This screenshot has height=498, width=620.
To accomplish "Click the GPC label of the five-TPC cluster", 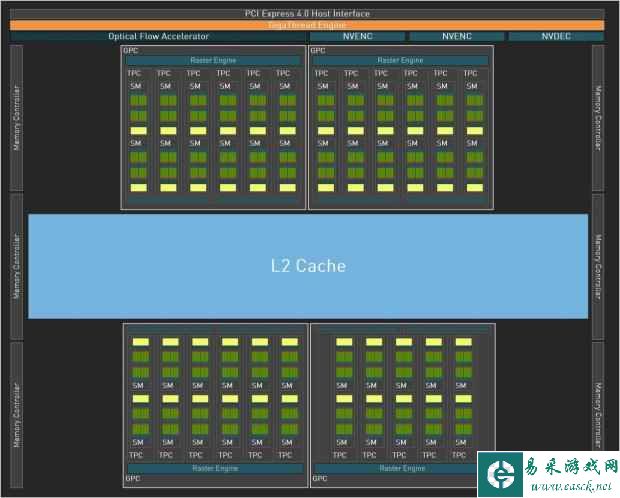I will click(319, 479).
